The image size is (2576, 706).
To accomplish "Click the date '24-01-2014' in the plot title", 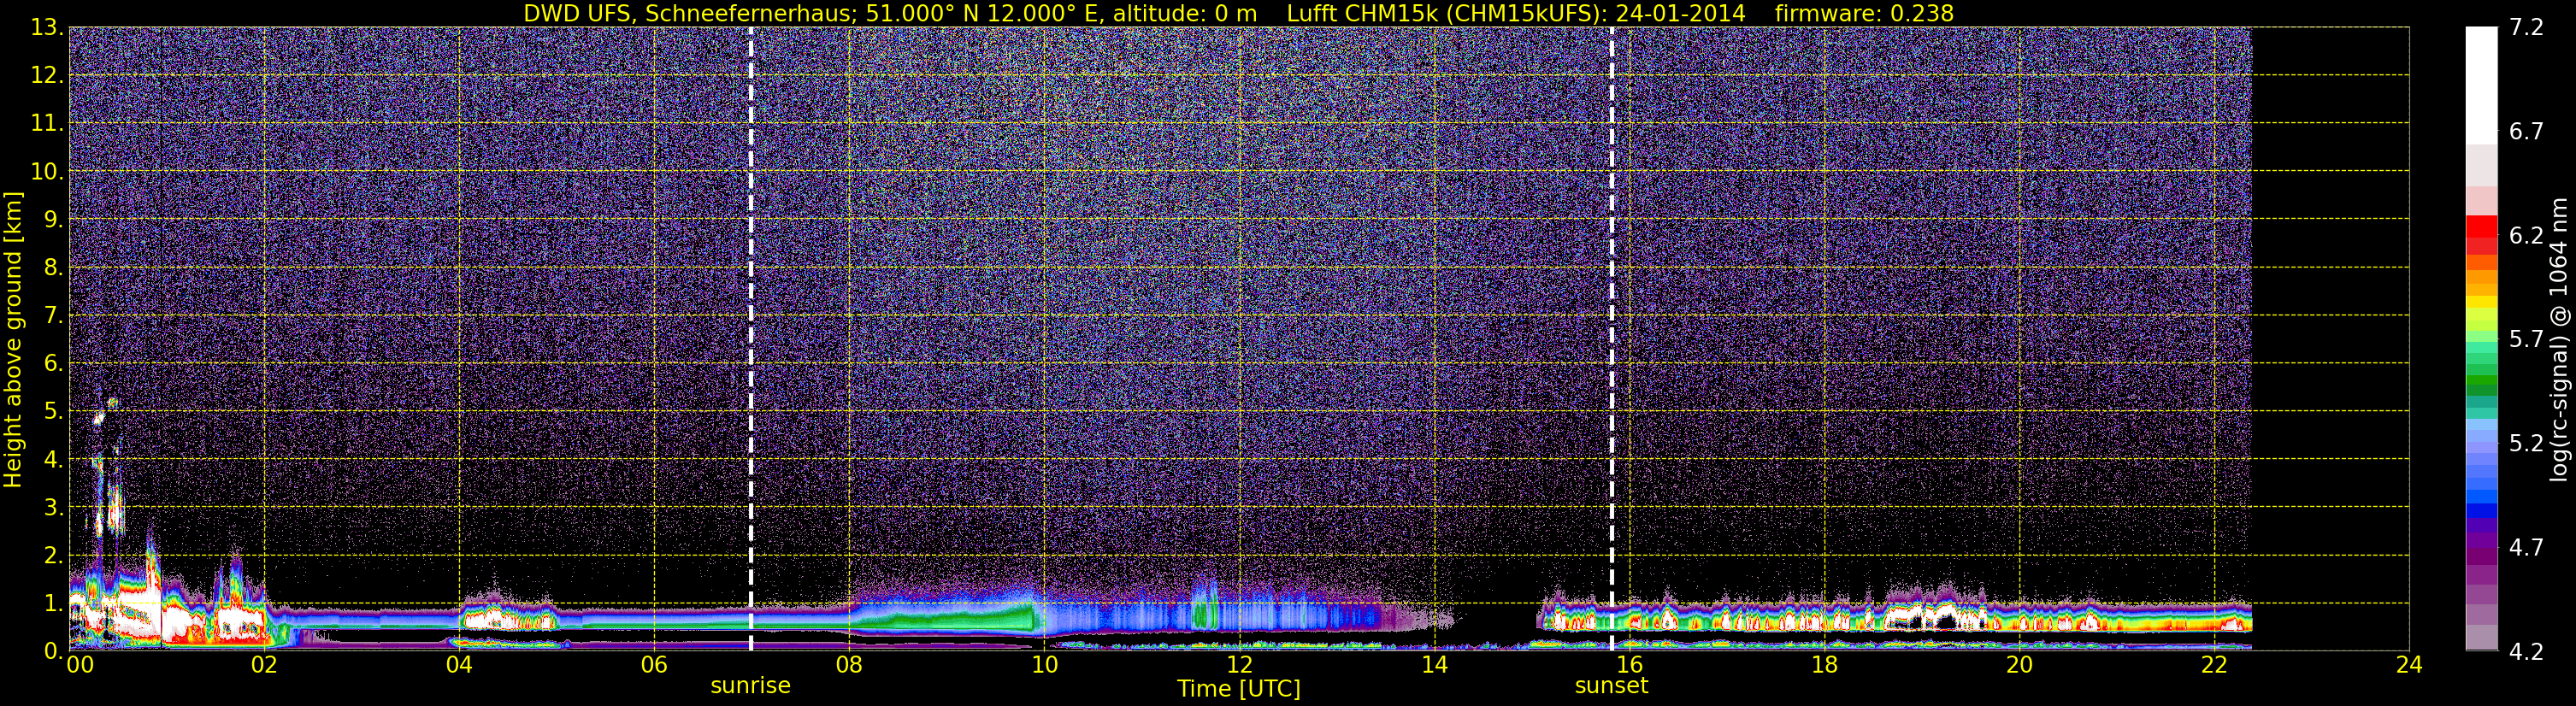I will click(x=1680, y=13).
